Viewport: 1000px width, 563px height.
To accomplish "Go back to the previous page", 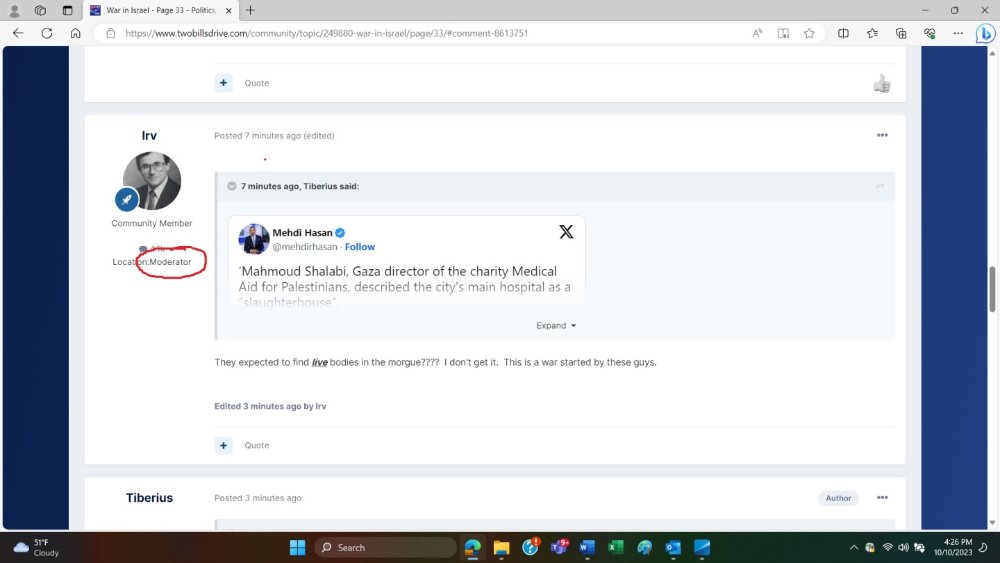I will tap(18, 33).
